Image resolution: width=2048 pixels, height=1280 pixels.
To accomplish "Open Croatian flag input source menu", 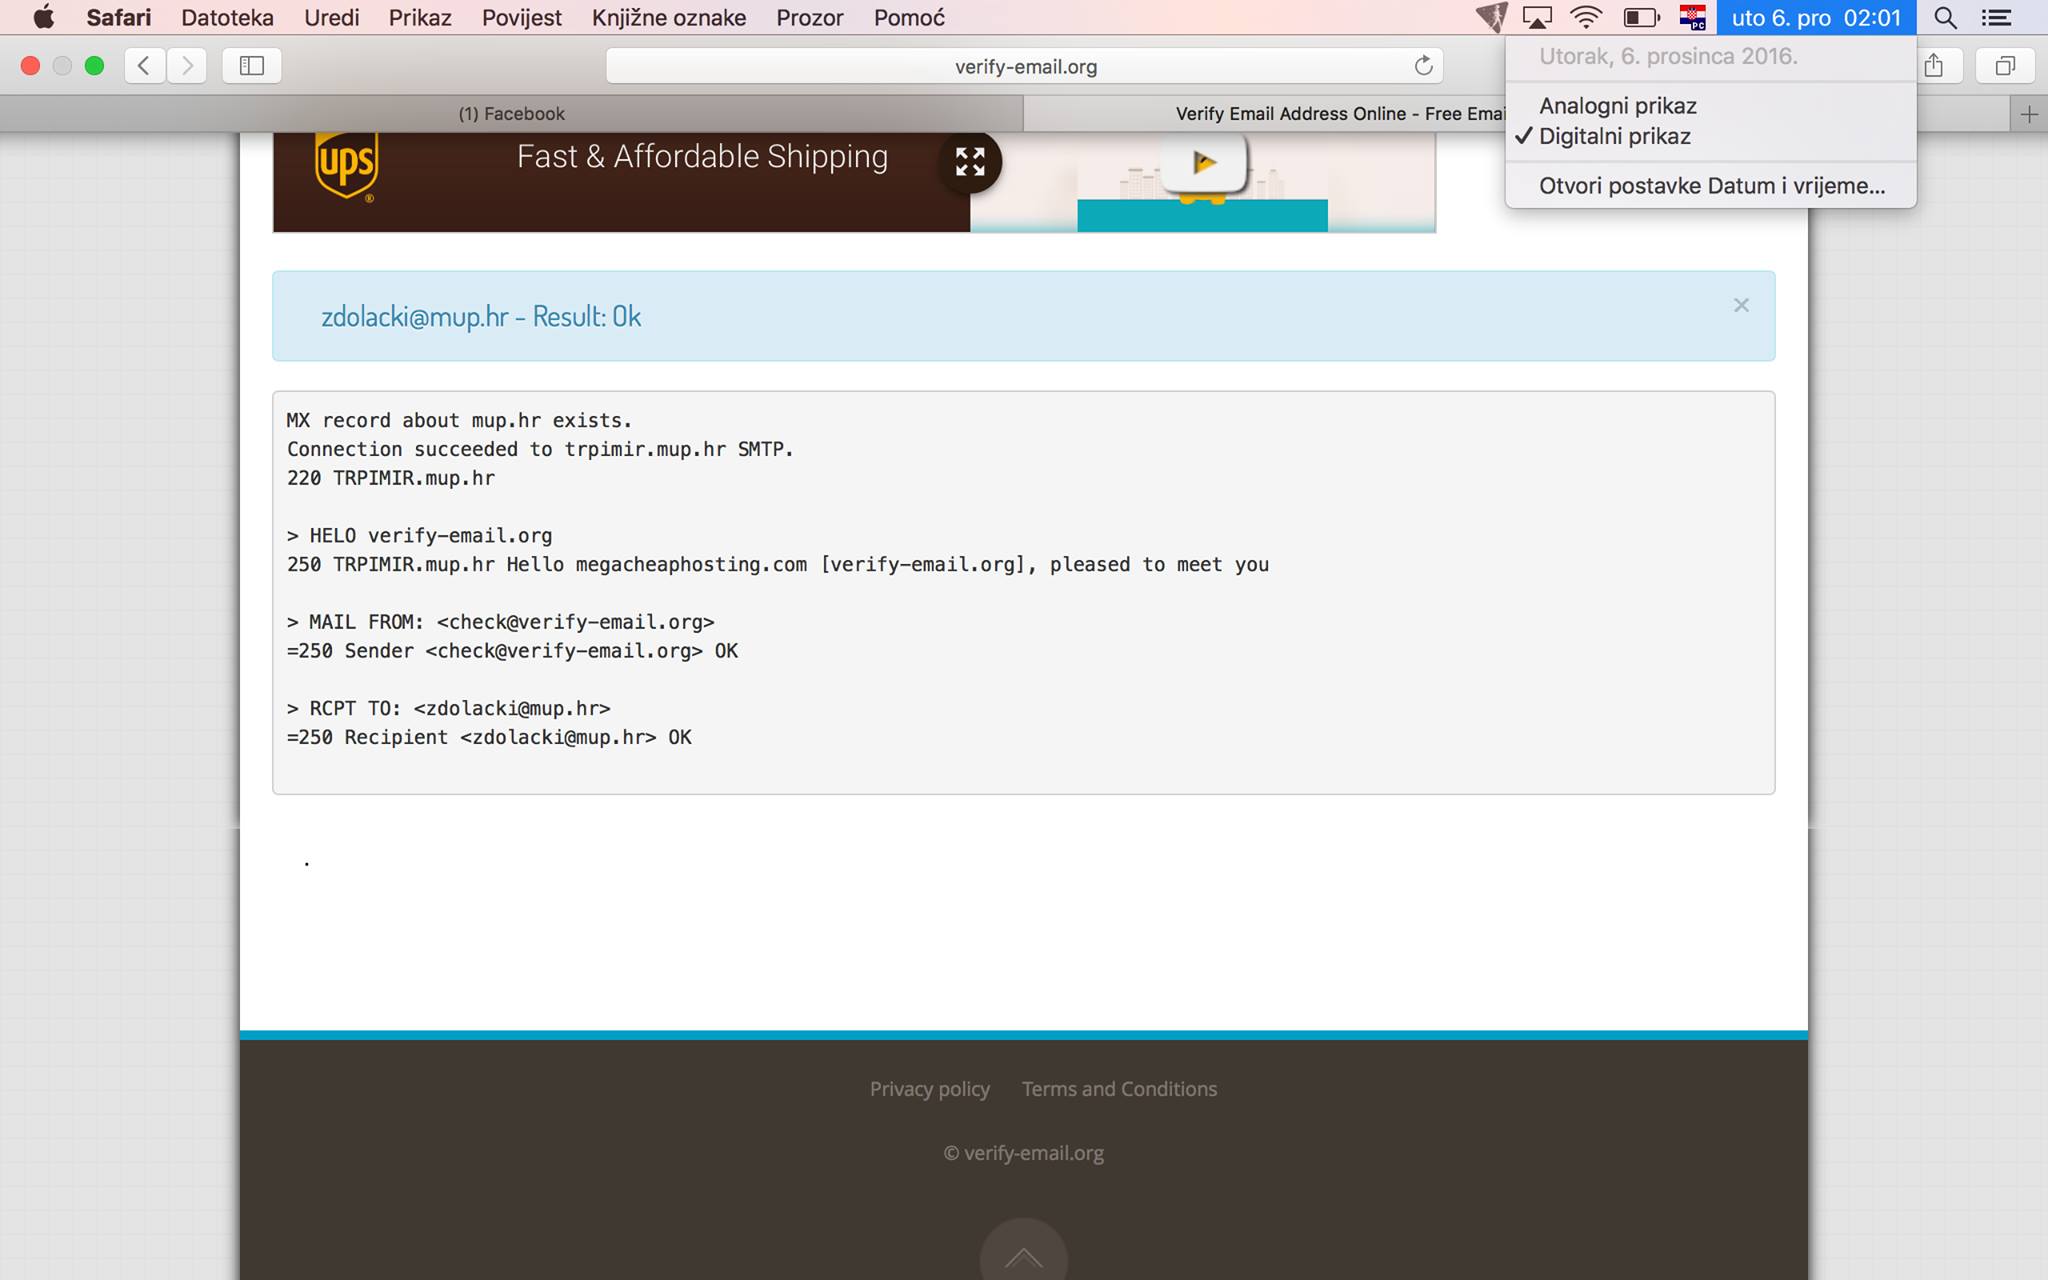I will [1692, 18].
